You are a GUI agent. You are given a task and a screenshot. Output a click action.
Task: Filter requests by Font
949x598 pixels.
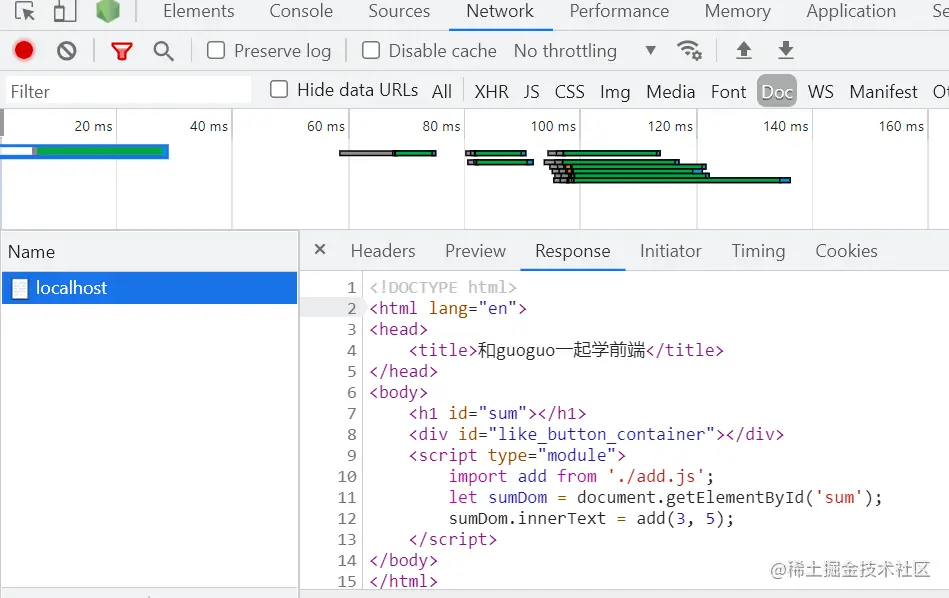(729, 91)
